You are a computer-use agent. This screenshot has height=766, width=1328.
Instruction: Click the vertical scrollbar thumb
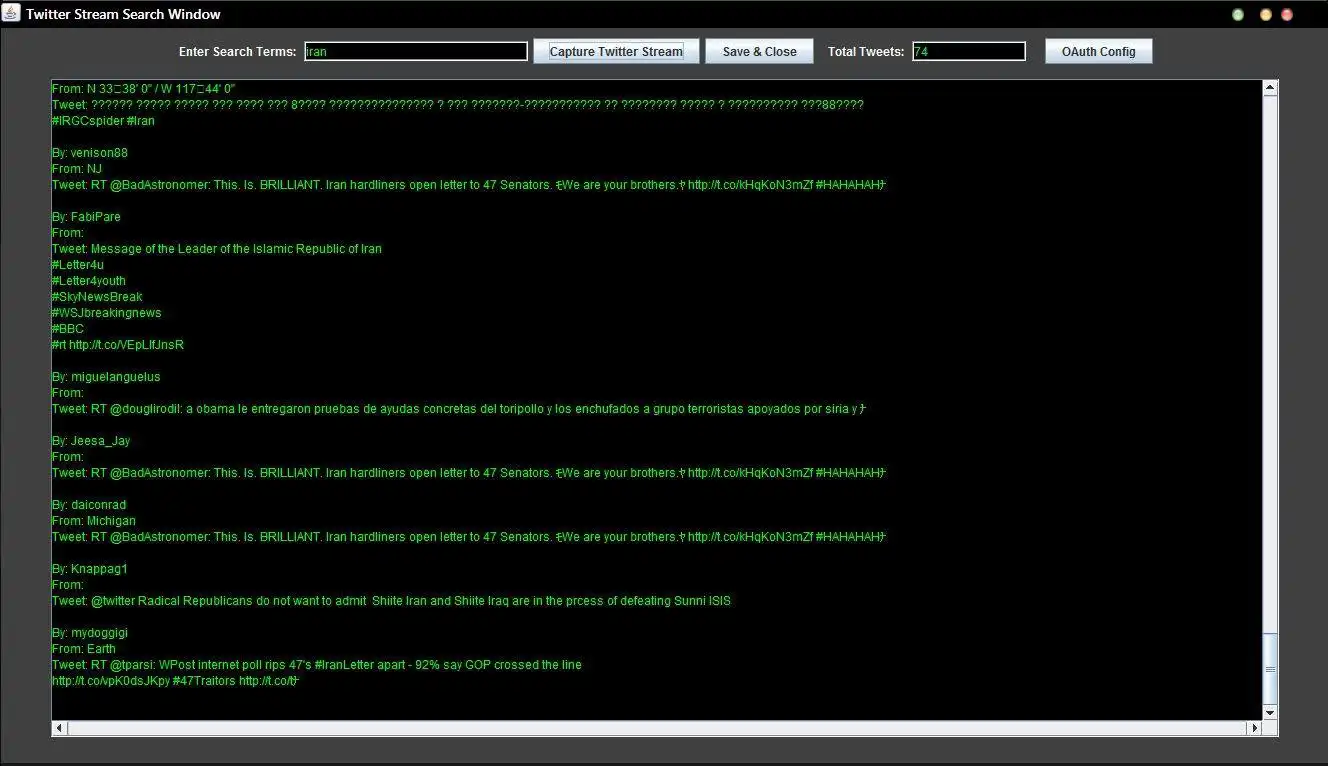[1270, 669]
